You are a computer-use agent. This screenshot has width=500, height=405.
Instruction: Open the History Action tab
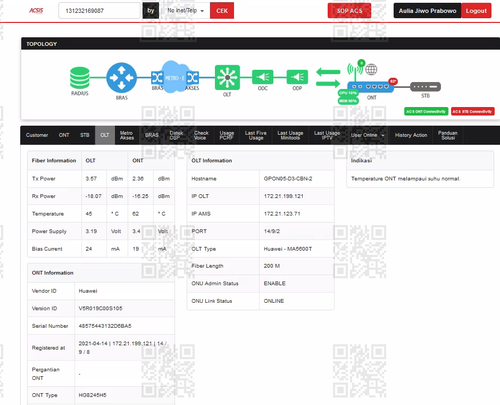[x=411, y=135]
